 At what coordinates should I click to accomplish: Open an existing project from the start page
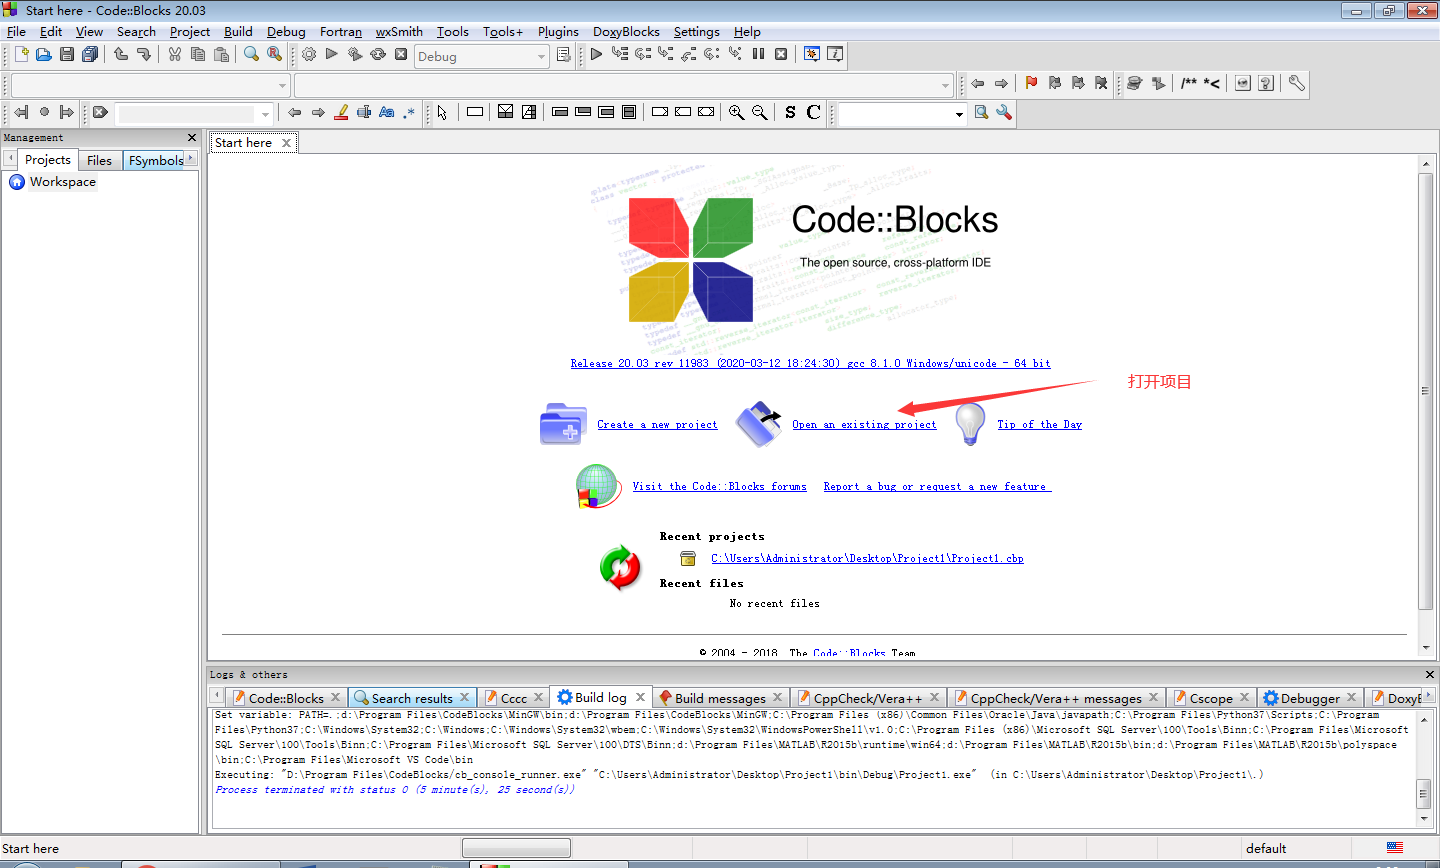[864, 424]
